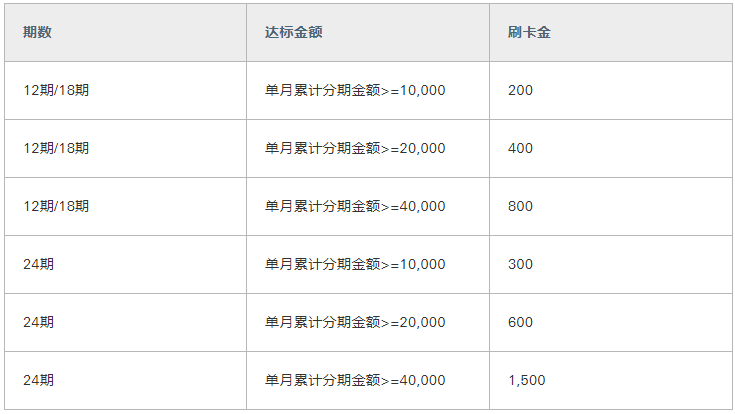Screen dimensions: 735x414
Task: Click the >=20,000 cell in the 400 row
Action: (x=368, y=148)
